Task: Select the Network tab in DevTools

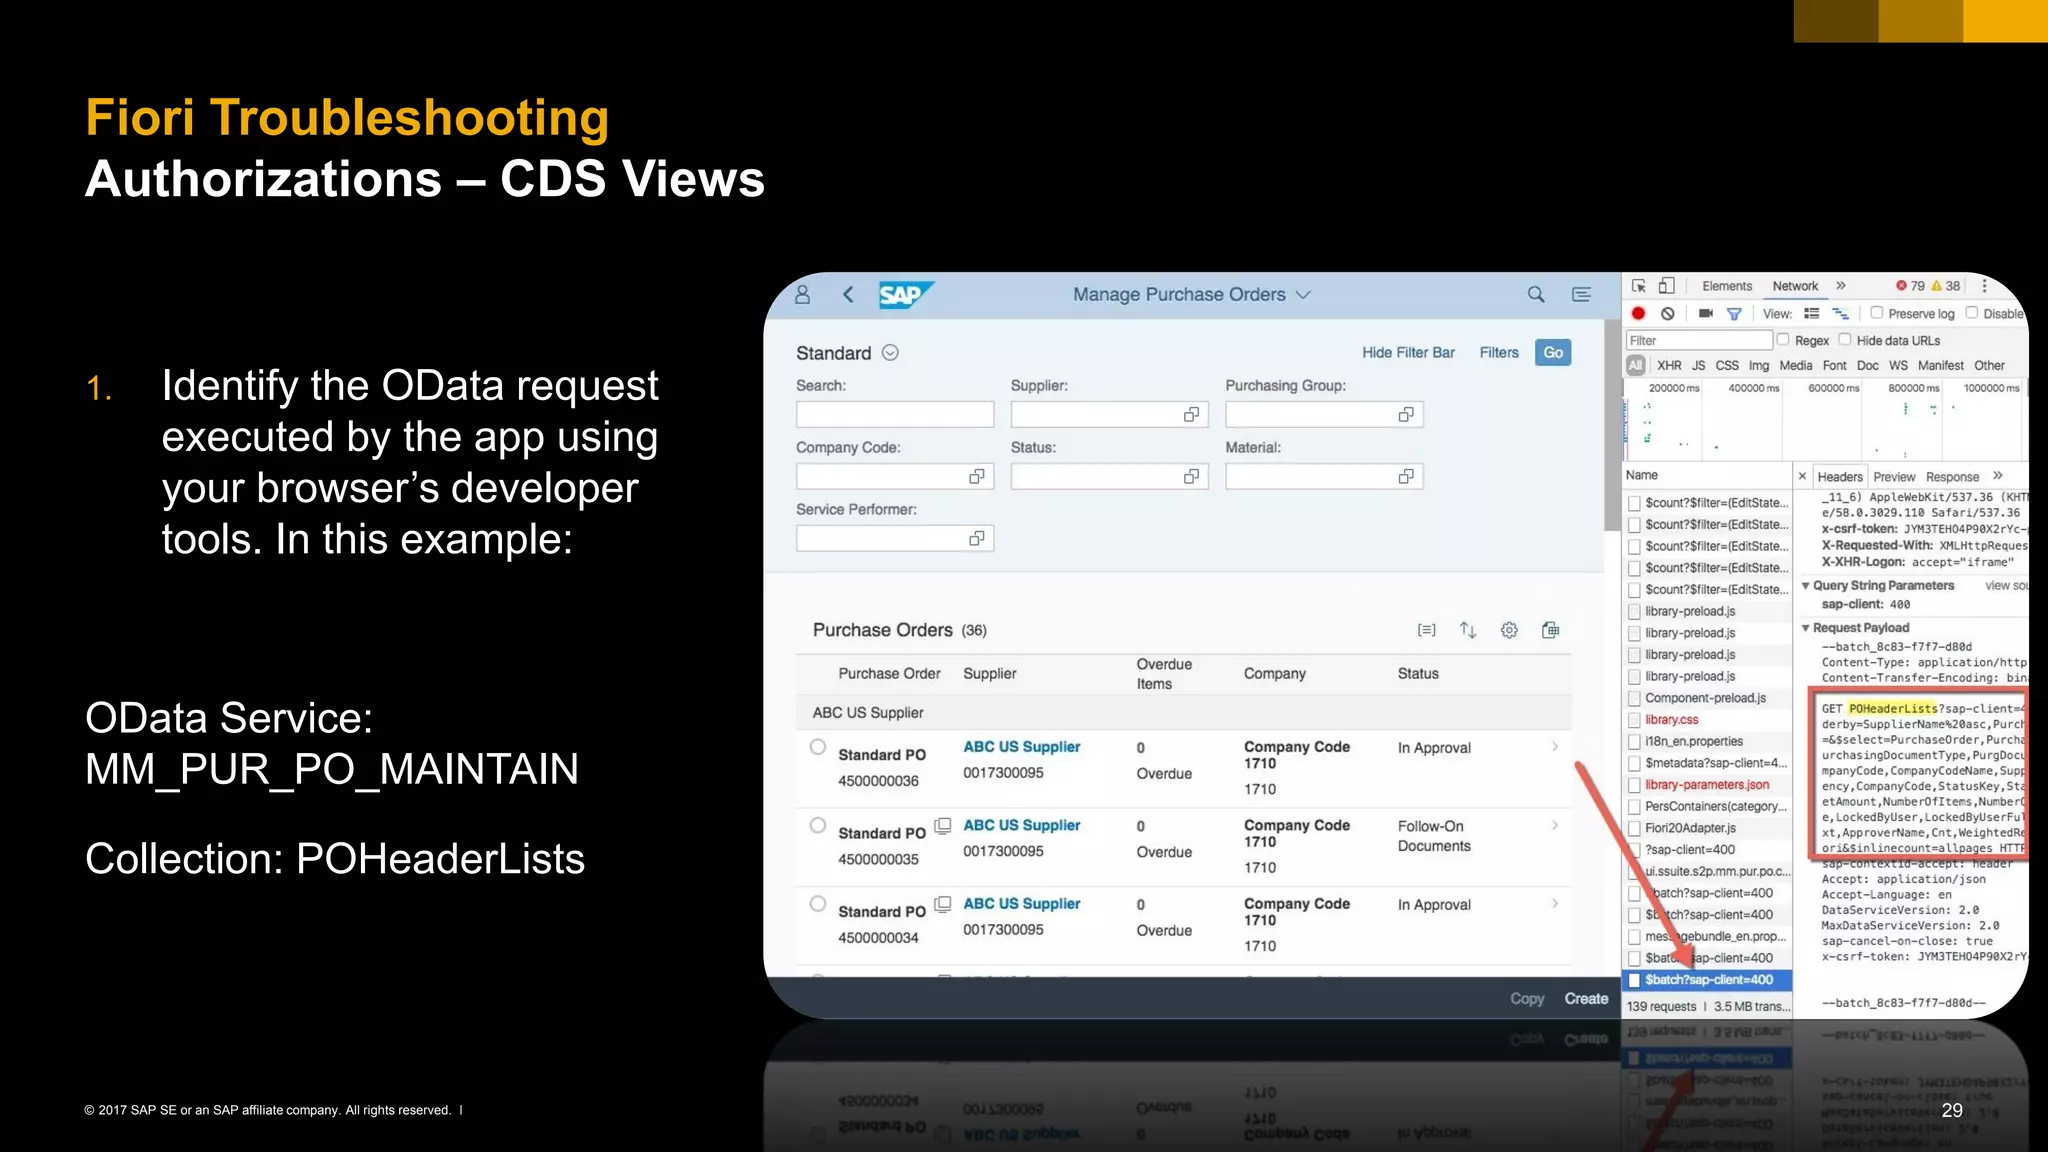Action: coord(1795,286)
